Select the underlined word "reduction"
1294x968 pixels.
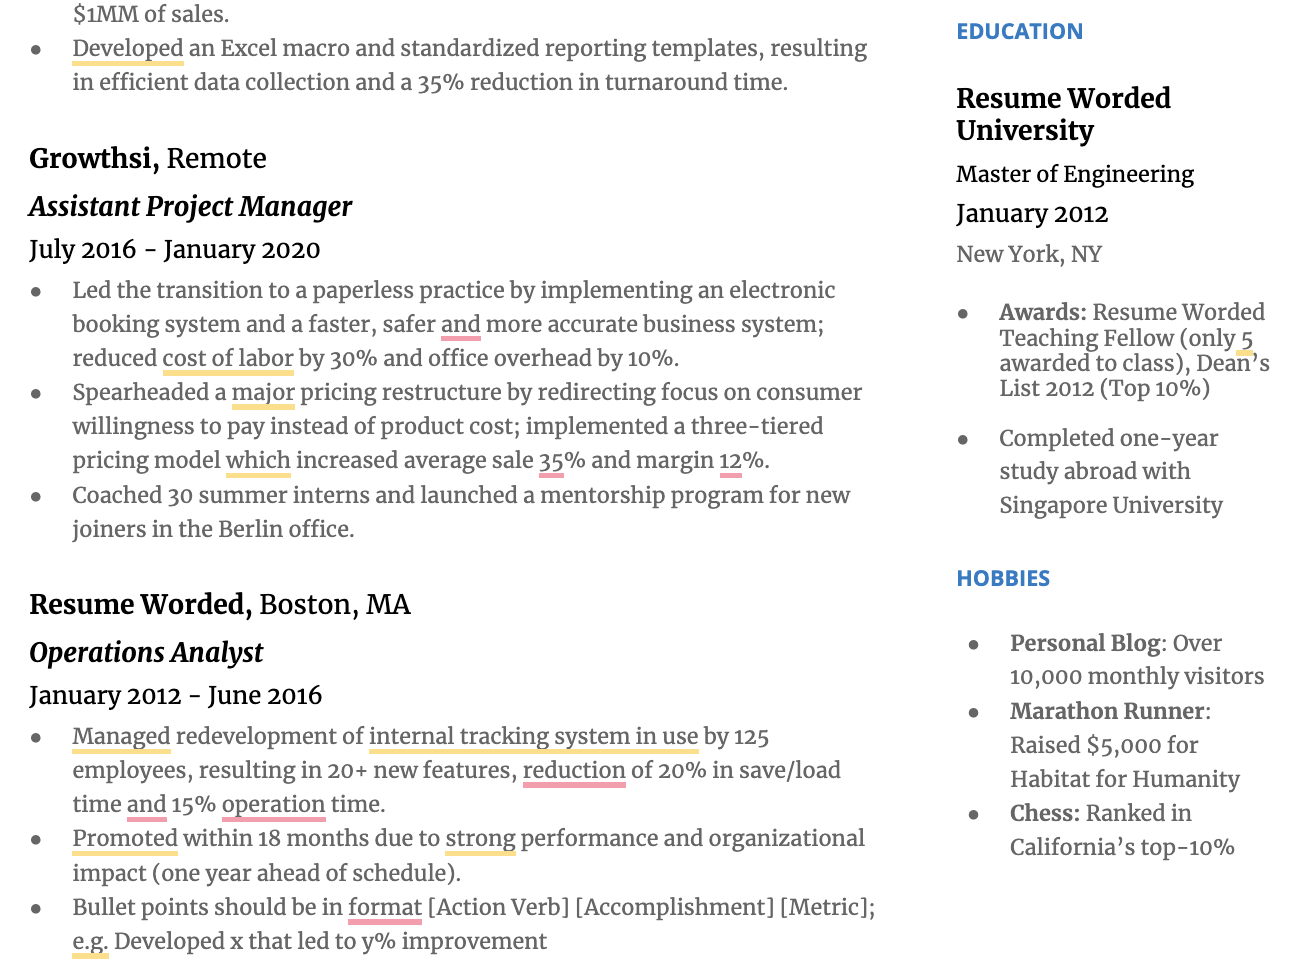click(574, 771)
